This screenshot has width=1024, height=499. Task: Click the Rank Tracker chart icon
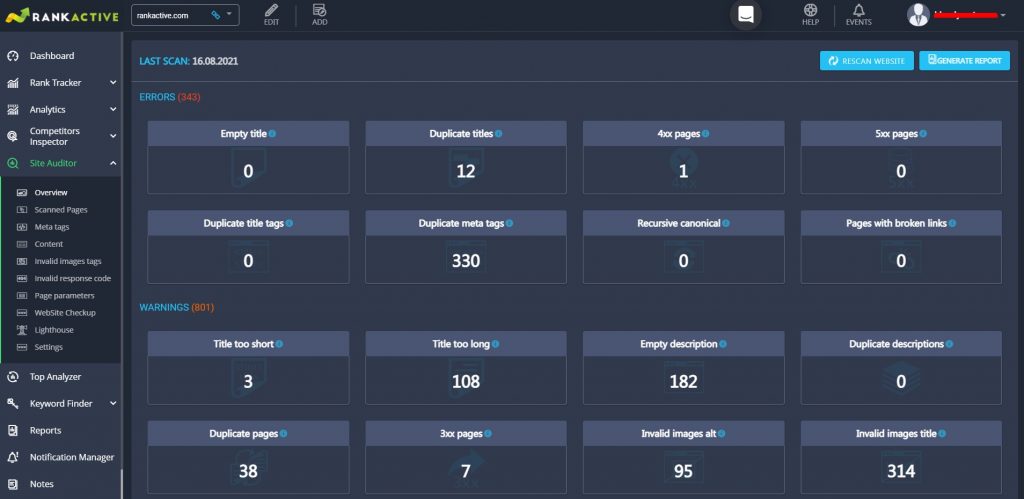12,83
